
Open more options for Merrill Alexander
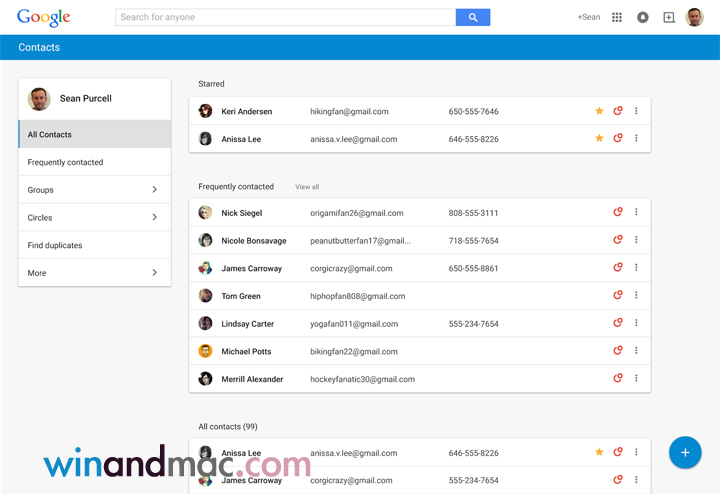click(x=636, y=378)
